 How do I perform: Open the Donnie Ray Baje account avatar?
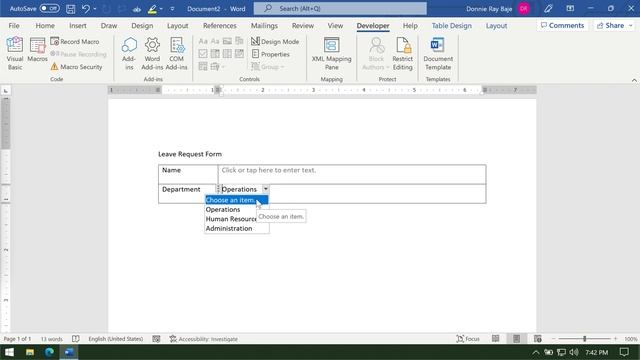point(524,9)
